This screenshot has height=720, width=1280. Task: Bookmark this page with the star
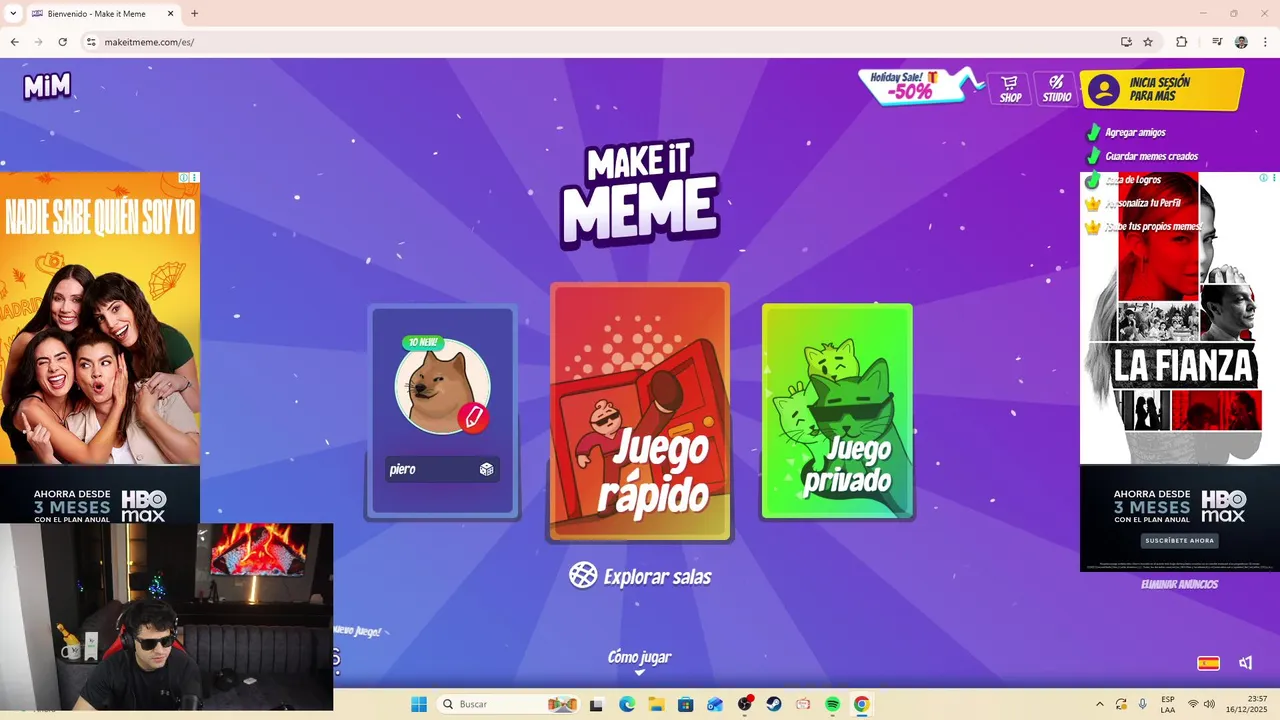click(x=1148, y=42)
